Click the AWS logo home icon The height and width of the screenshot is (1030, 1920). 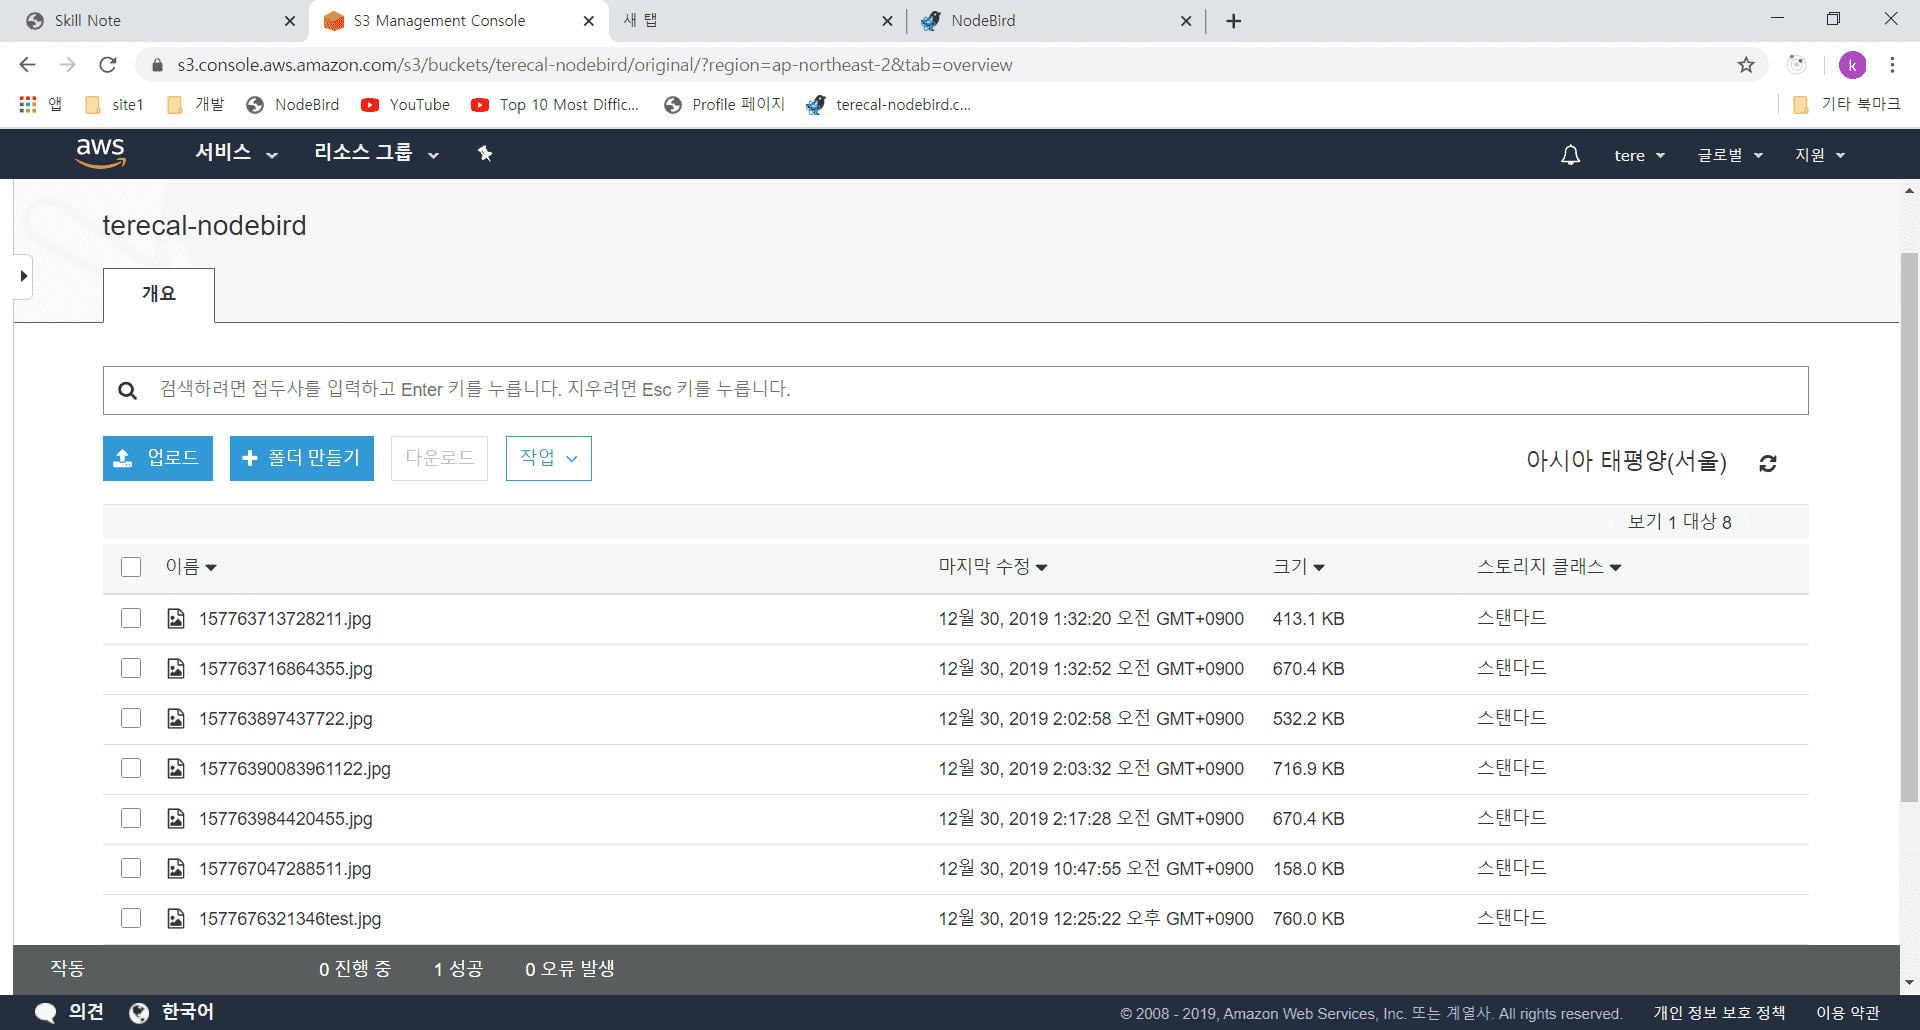(x=101, y=153)
